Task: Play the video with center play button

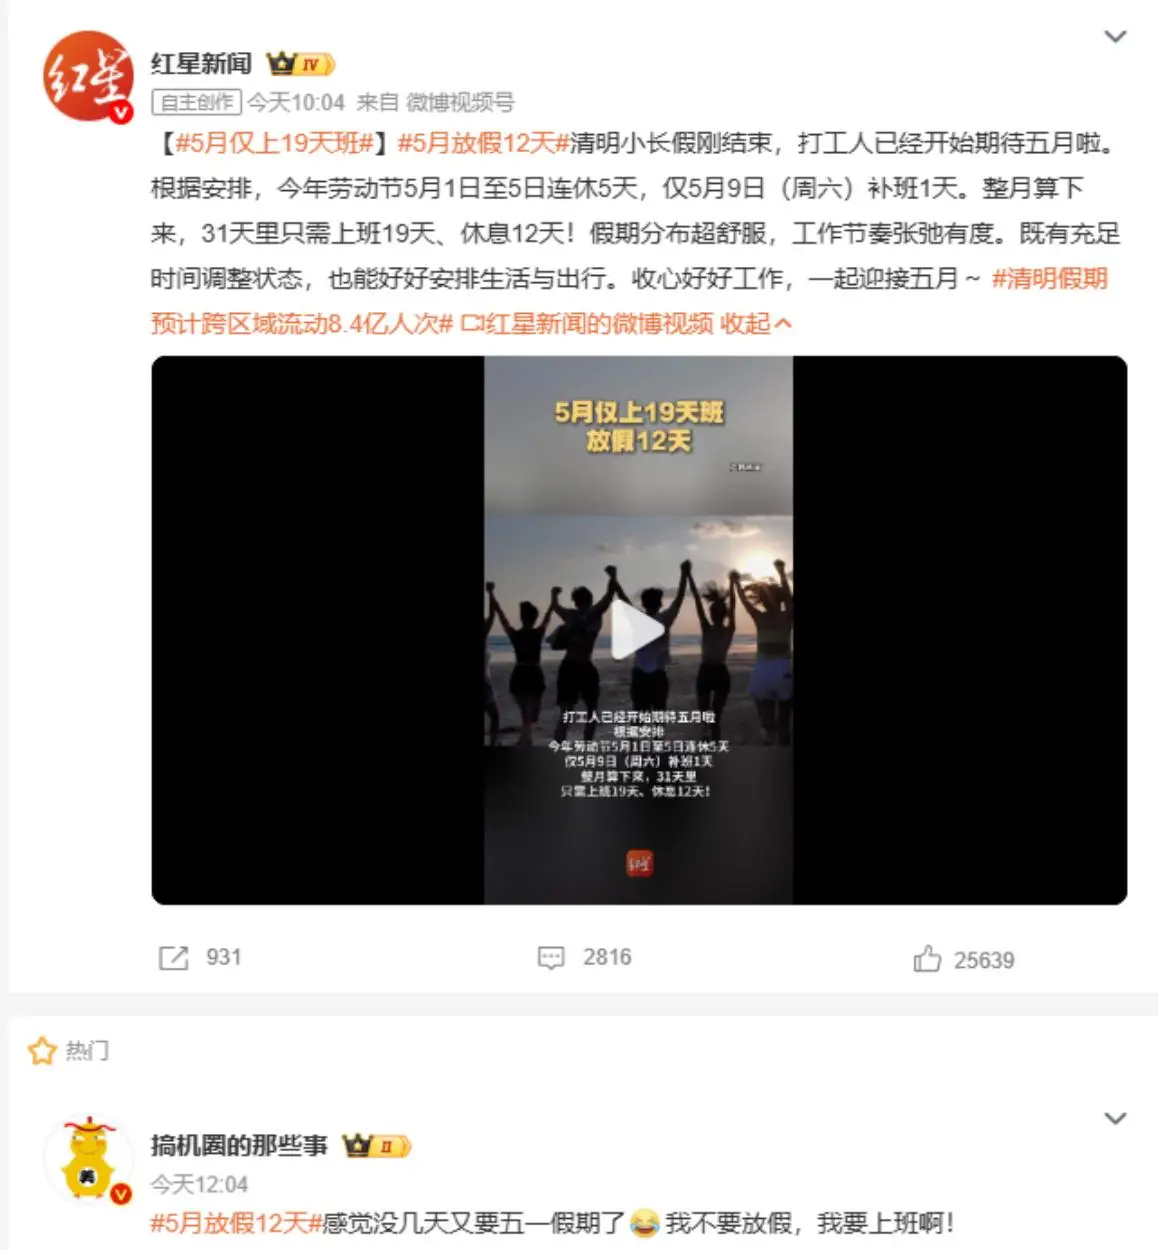Action: [x=638, y=631]
